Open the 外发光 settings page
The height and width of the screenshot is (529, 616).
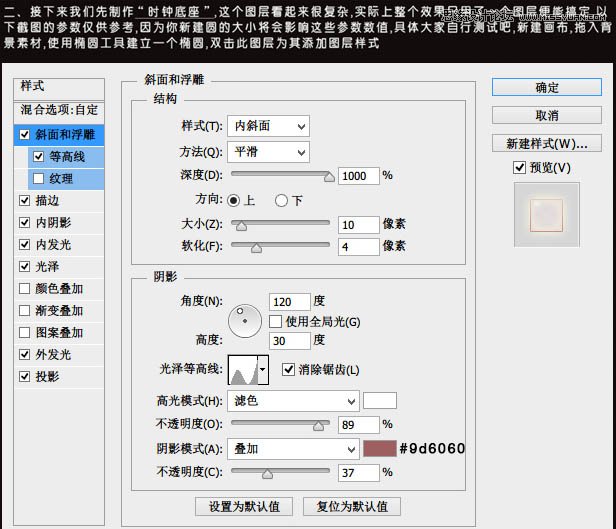click(53, 355)
